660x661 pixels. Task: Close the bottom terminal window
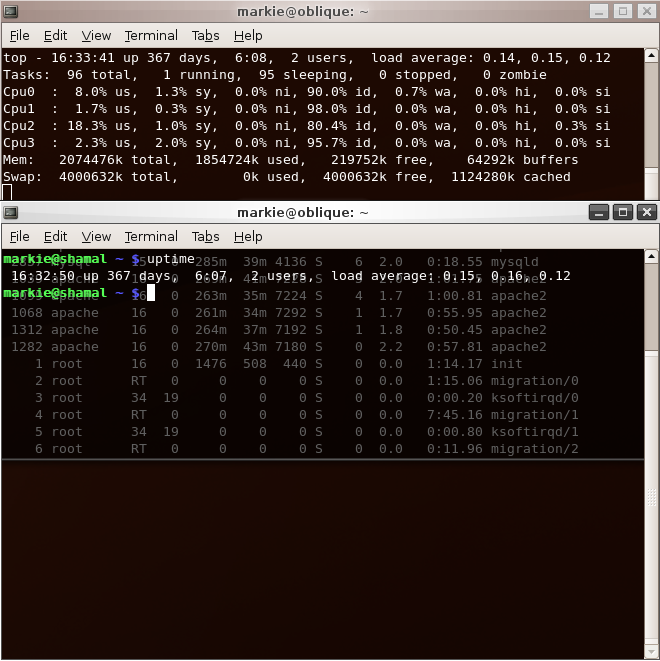click(x=647, y=212)
